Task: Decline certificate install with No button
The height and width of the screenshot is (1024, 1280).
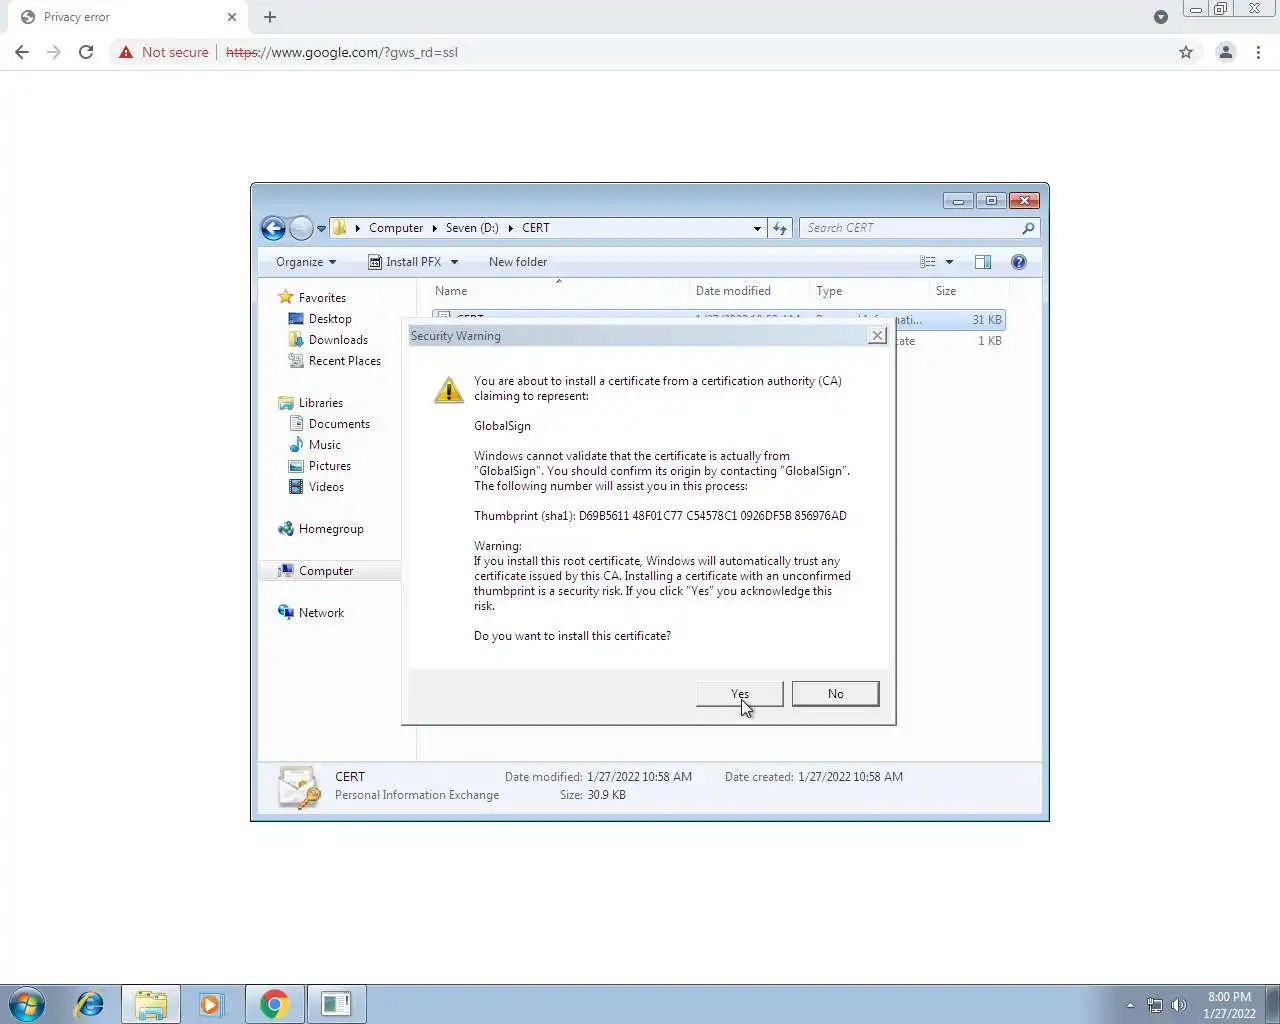Action: 835,694
